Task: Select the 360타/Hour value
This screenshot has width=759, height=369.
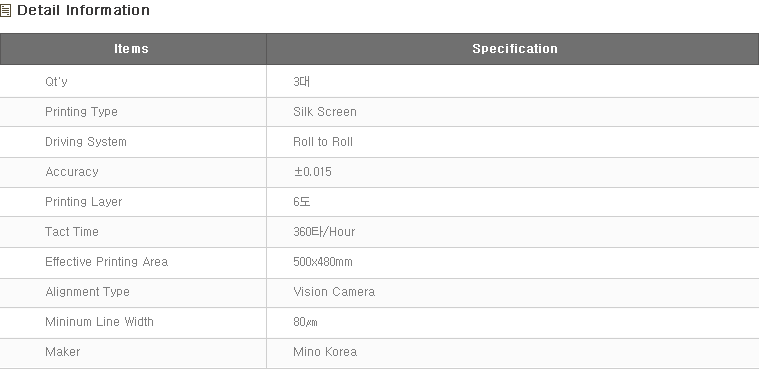Action: [x=324, y=232]
